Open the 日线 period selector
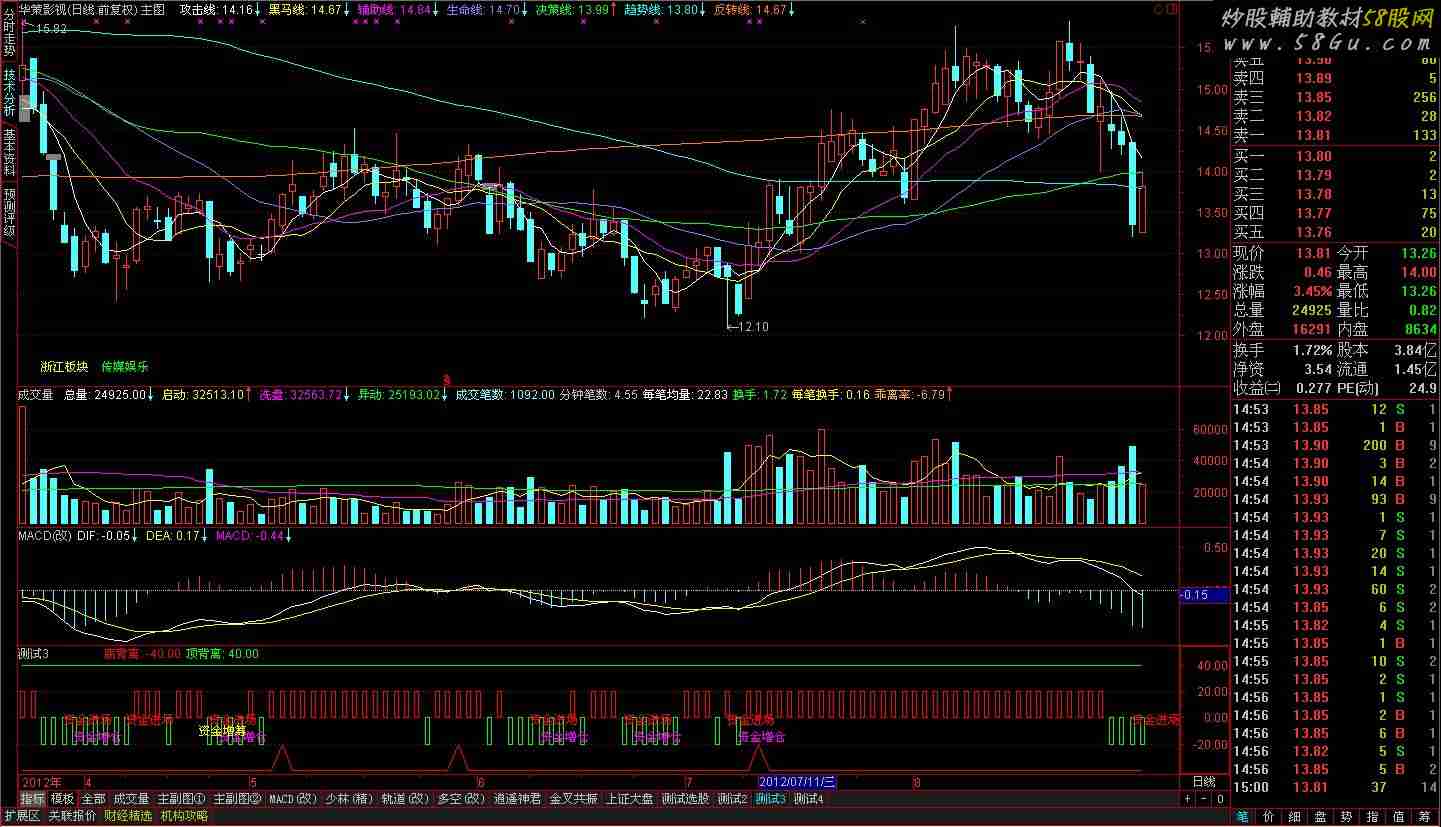This screenshot has height=827, width=1441. [1204, 781]
